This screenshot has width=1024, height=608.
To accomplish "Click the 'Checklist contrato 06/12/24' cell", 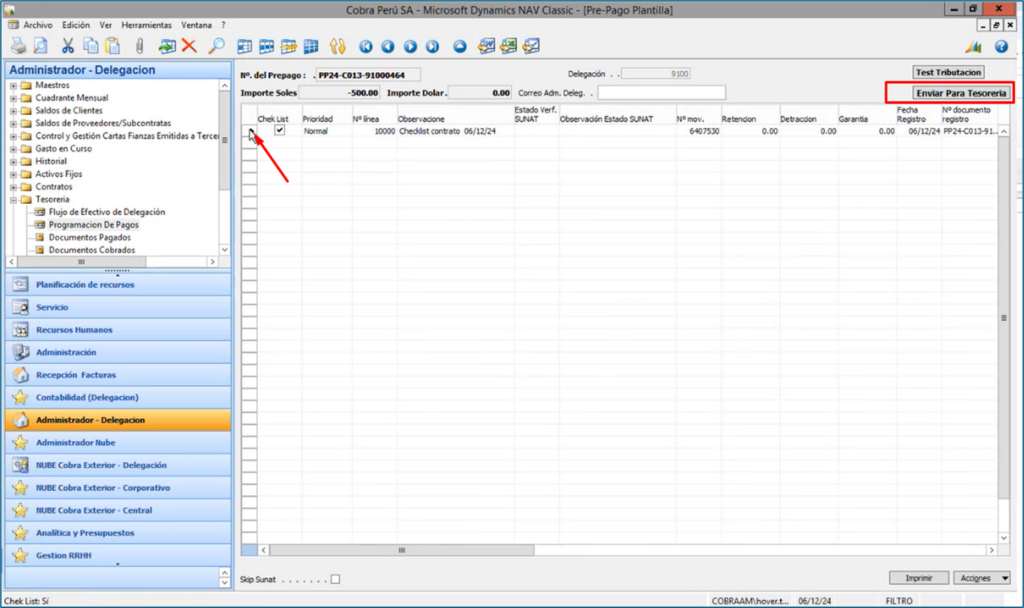I will [455, 131].
